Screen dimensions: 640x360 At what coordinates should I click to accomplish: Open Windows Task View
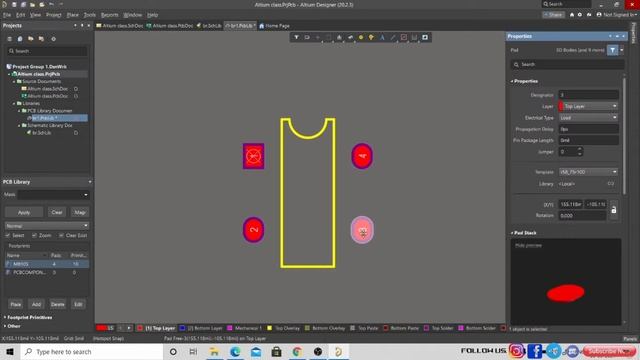193,351
